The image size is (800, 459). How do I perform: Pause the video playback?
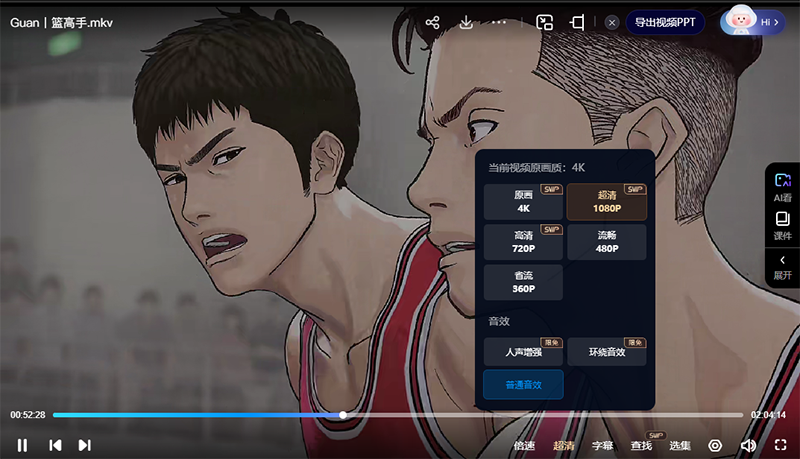[22, 445]
